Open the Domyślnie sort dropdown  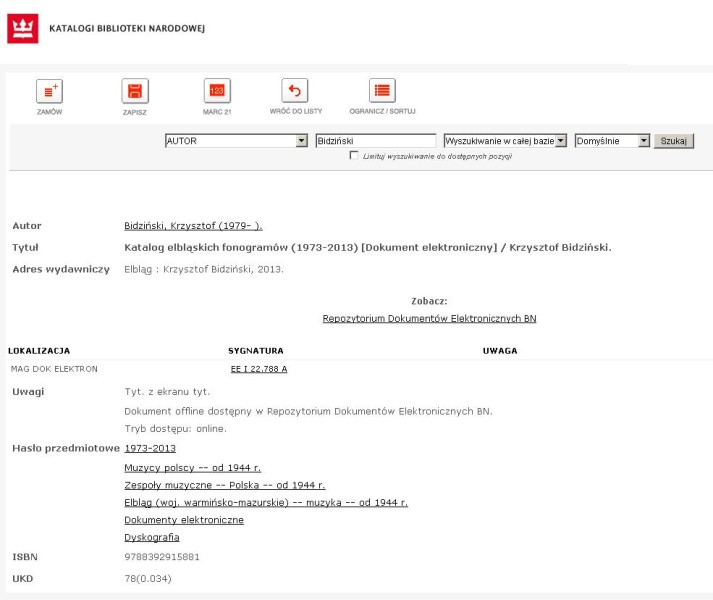pos(612,141)
